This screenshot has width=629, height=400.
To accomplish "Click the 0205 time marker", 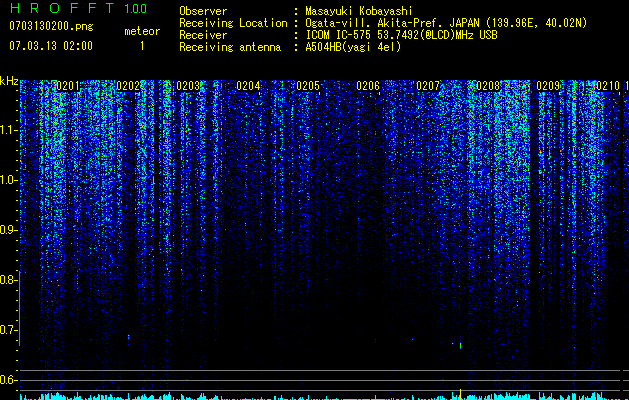I will pos(308,86).
